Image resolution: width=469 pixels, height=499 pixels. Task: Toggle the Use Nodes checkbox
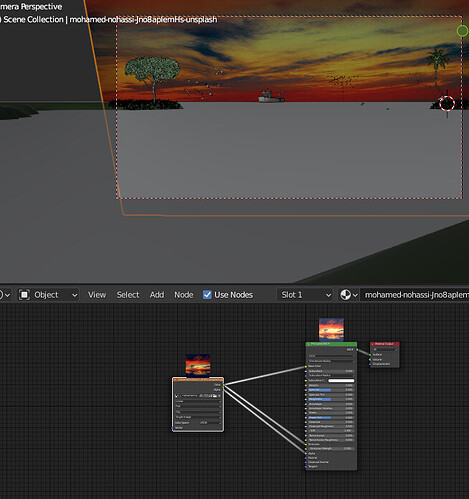(x=207, y=295)
